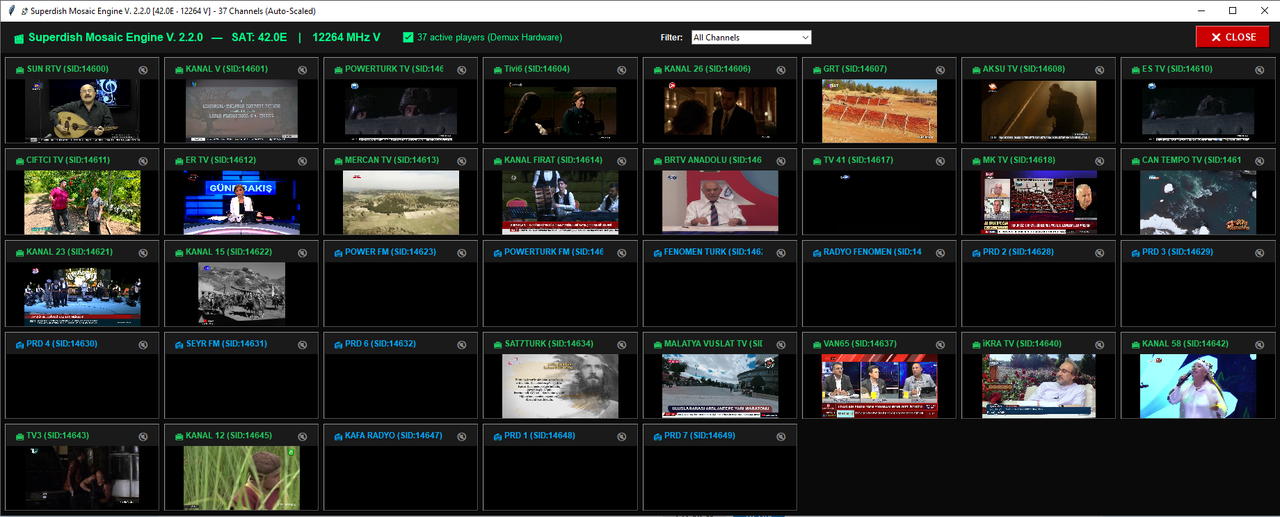Click the 'SAT: 42.0E' header text
1280x517 pixels.
259,37
